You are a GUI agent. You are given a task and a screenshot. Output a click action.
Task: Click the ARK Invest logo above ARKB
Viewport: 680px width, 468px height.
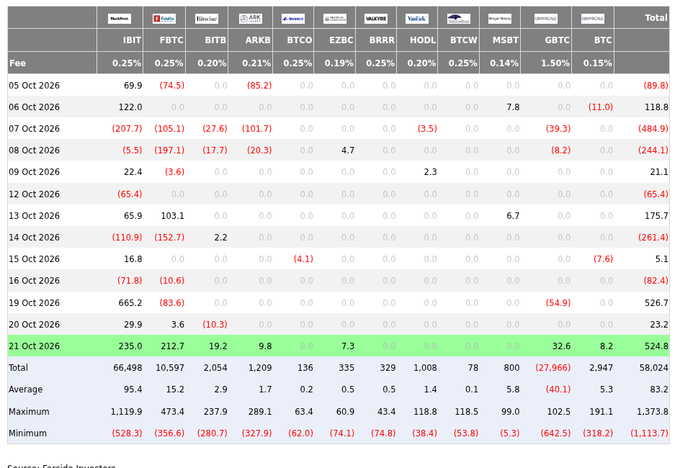[250, 19]
